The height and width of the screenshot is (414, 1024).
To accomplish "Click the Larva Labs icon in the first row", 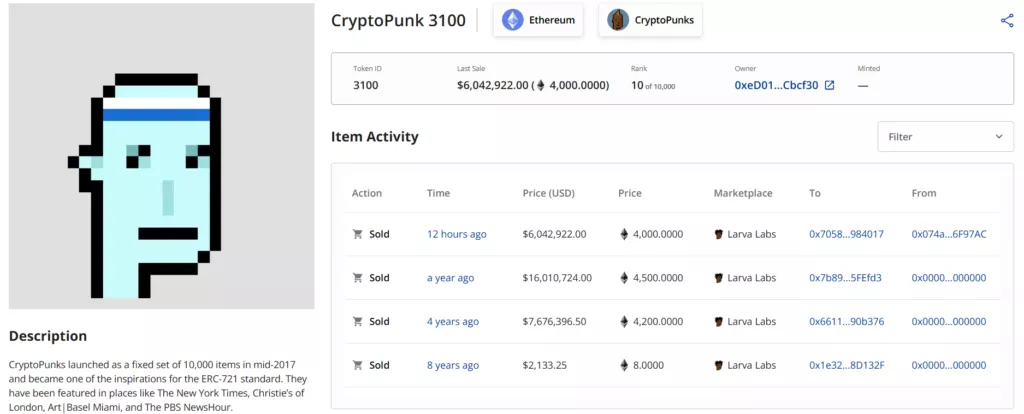I will 719,234.
